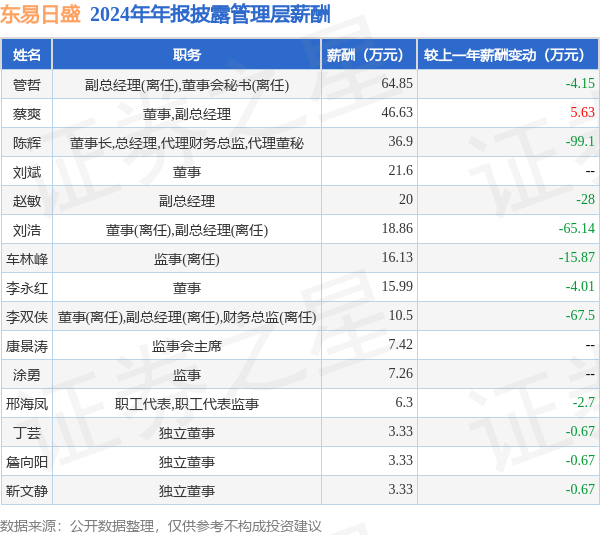Click salary change value -99.1
Viewport: 600px width, 535px height.
(x=580, y=141)
